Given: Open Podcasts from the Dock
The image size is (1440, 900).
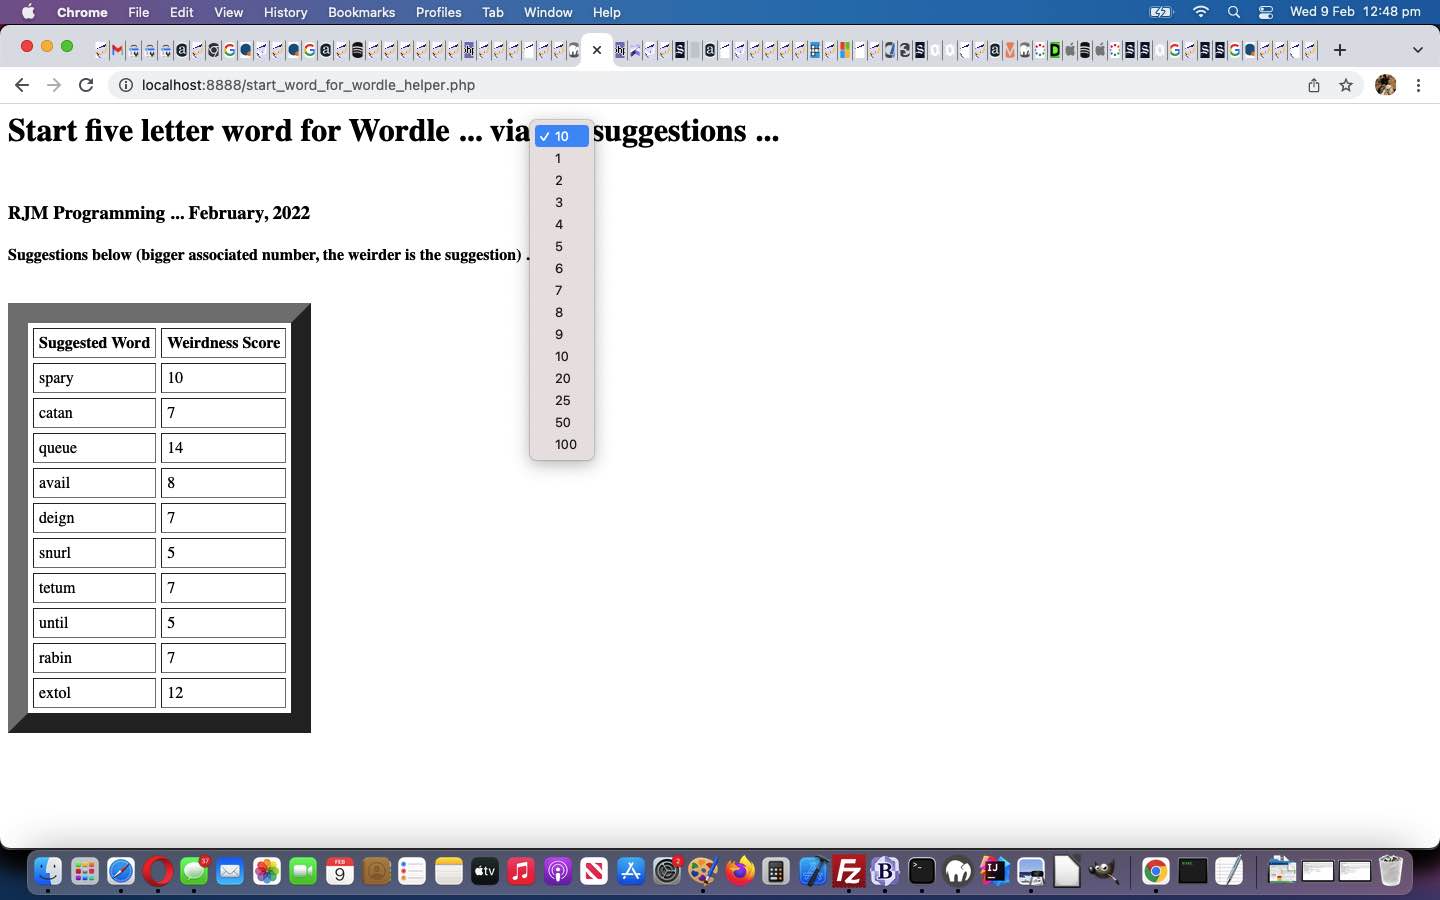Looking at the screenshot, I should [x=558, y=872].
